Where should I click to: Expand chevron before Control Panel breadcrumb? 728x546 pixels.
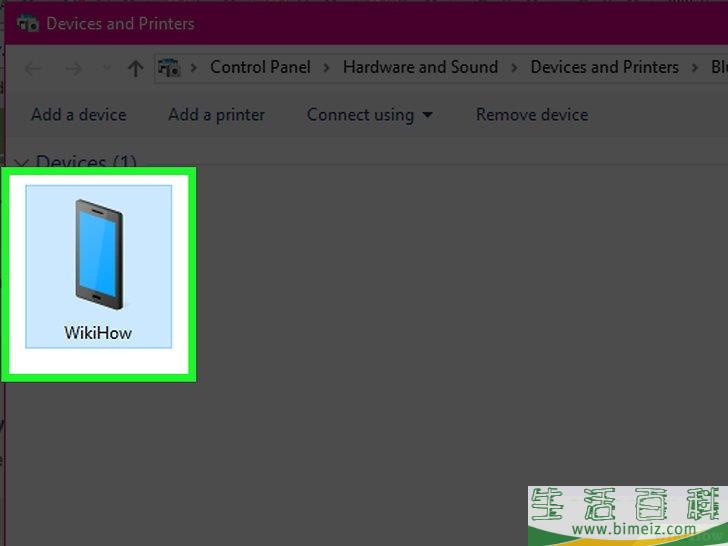(x=194, y=68)
